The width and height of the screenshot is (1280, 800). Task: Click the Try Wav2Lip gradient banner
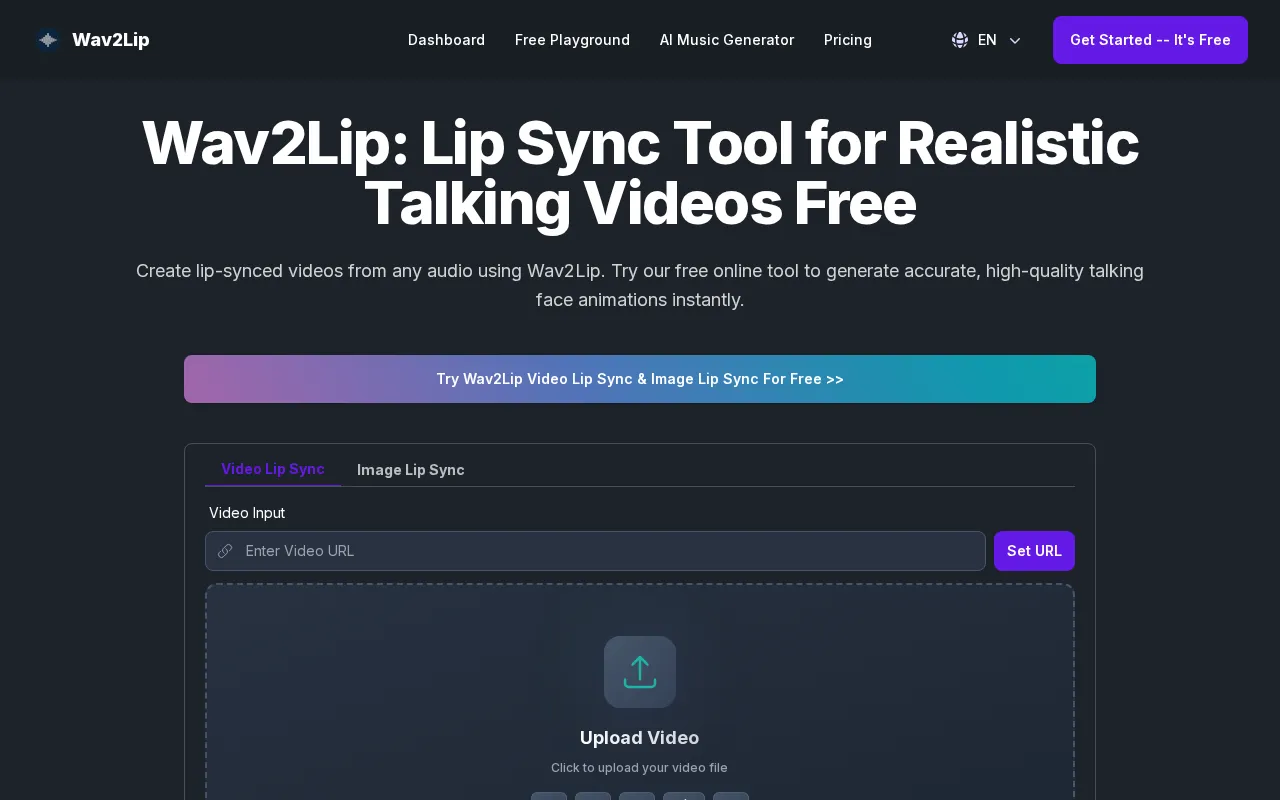pyautogui.click(x=640, y=379)
